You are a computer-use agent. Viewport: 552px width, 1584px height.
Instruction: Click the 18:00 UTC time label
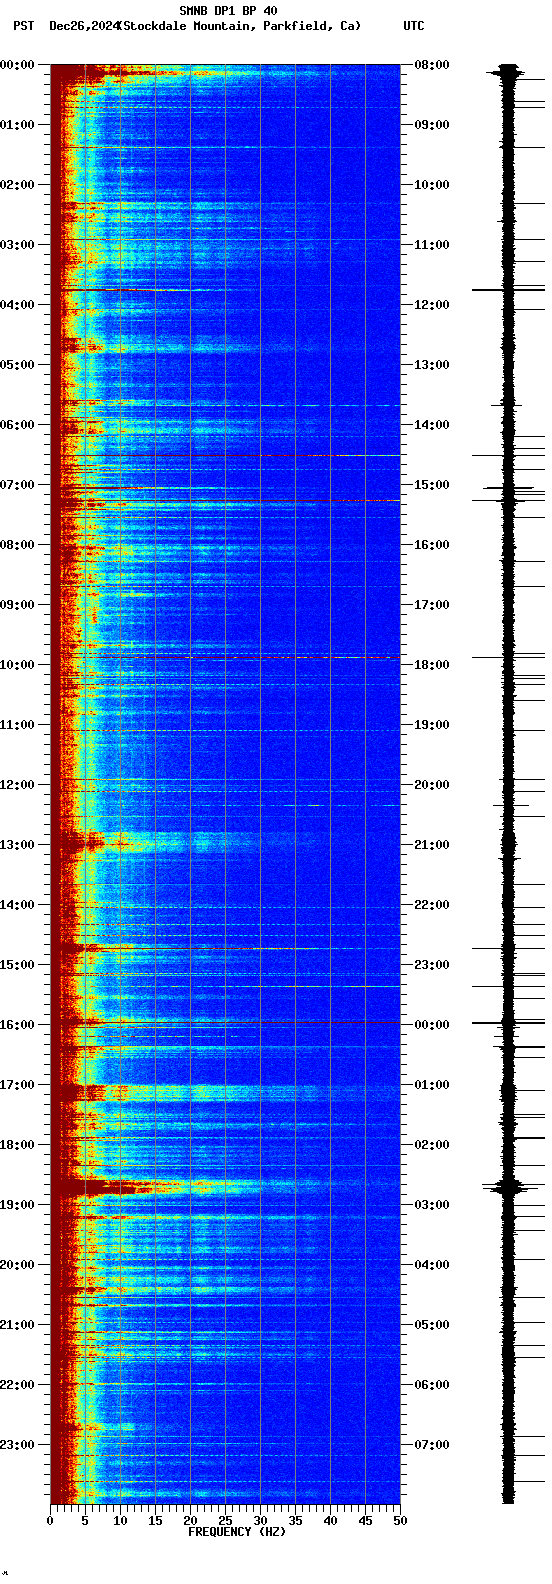coord(431,665)
